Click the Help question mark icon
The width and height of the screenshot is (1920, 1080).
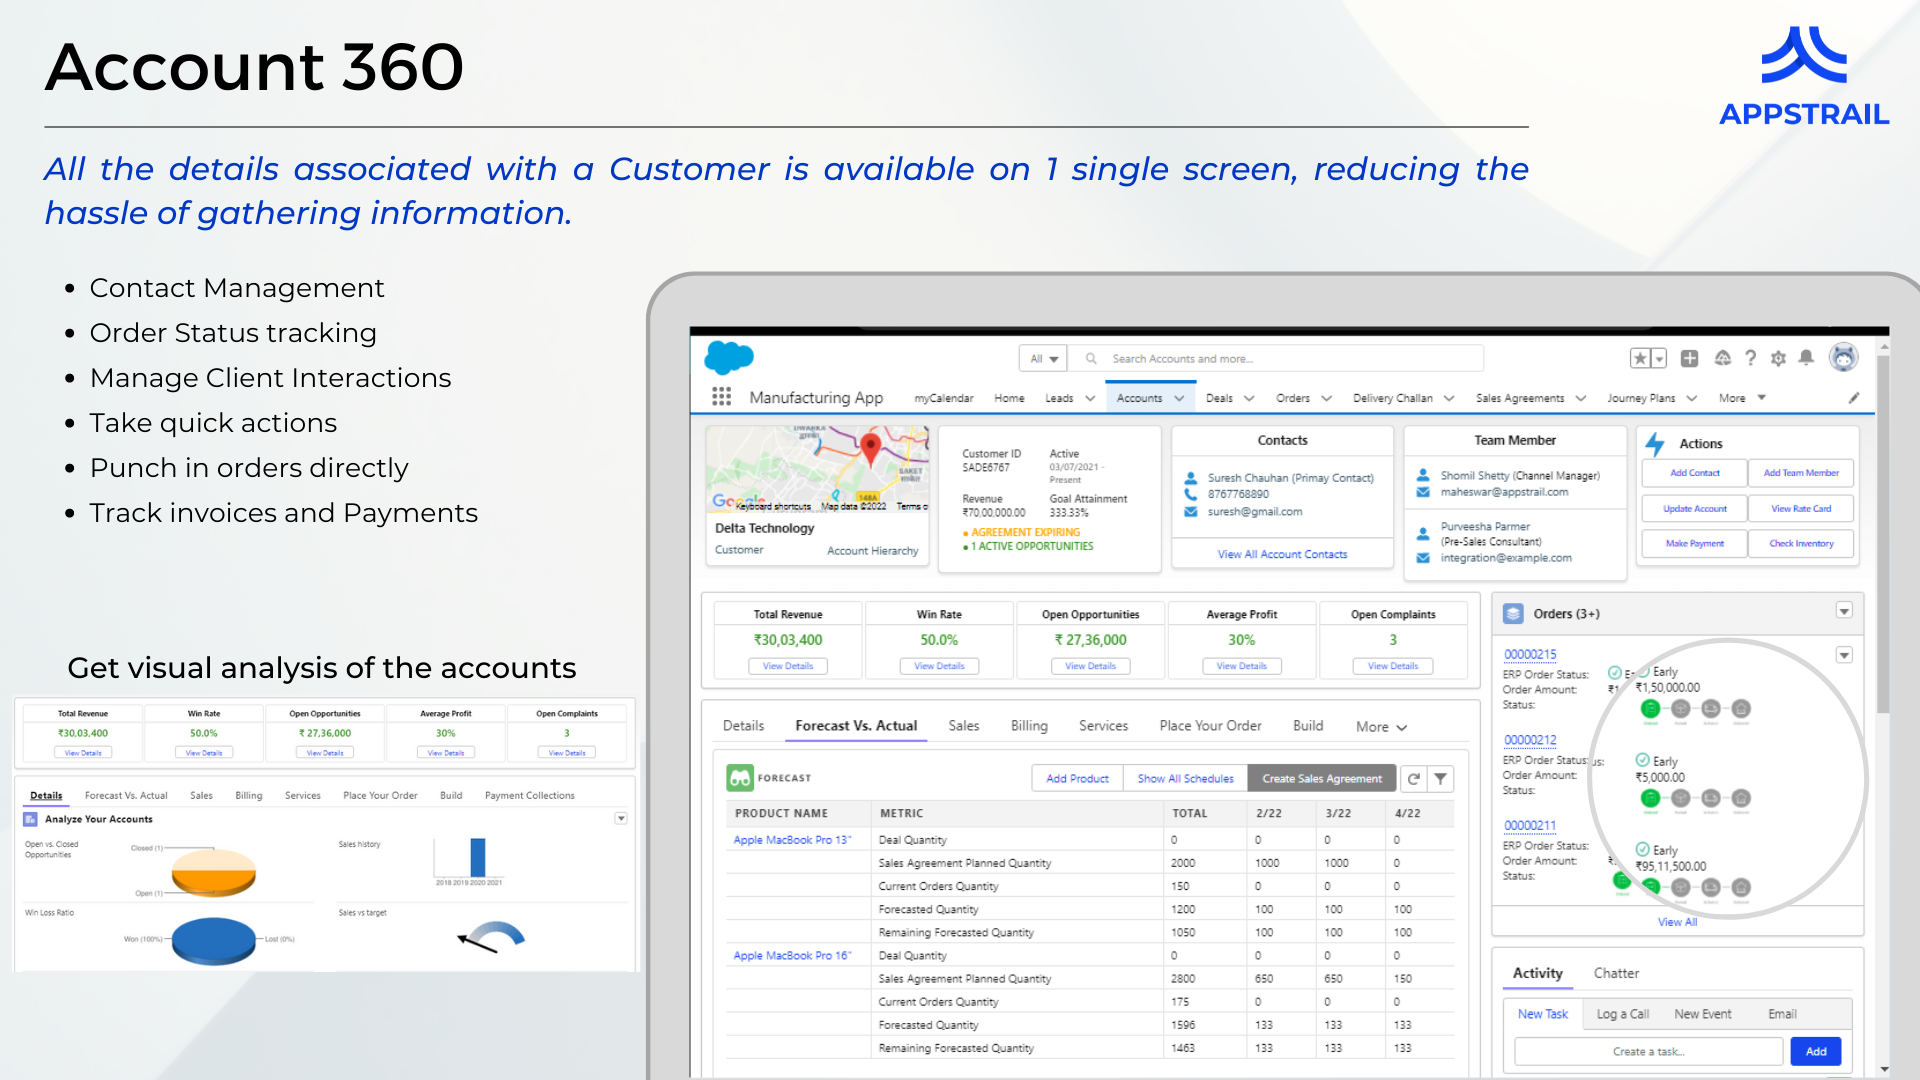click(x=1751, y=358)
